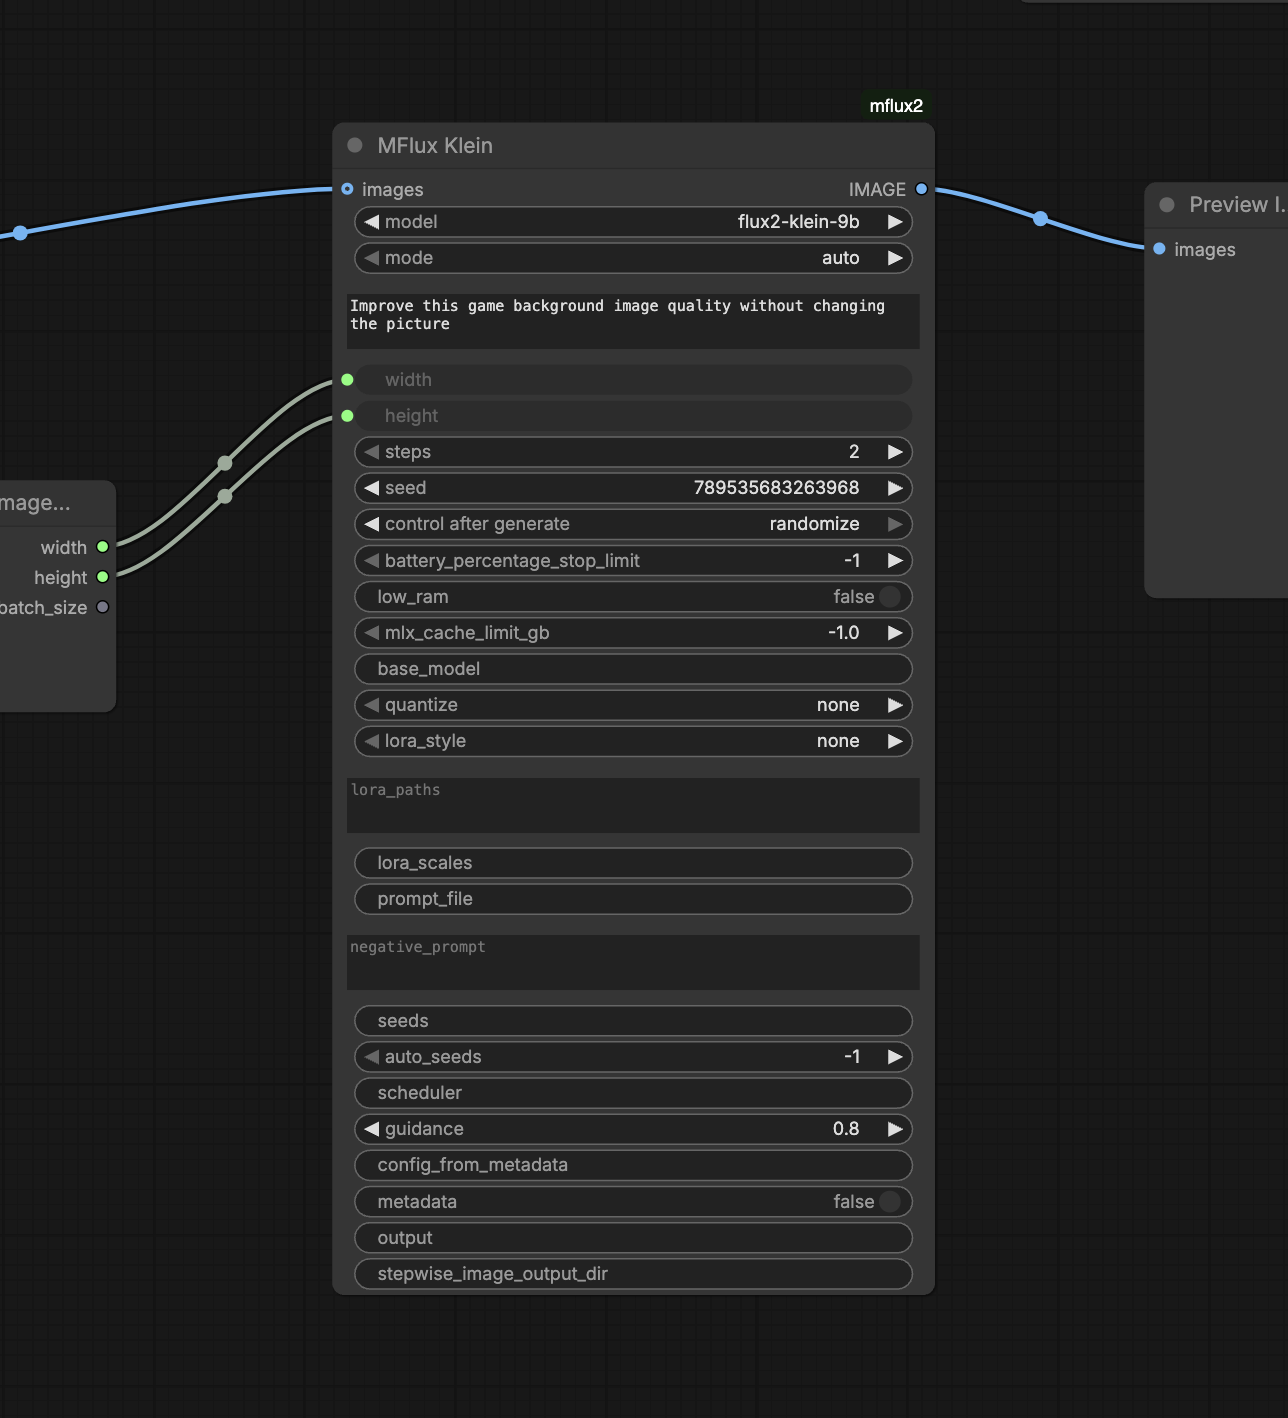Switch mode to next option with right arrow
The height and width of the screenshot is (1418, 1288).
pyautogui.click(x=895, y=258)
